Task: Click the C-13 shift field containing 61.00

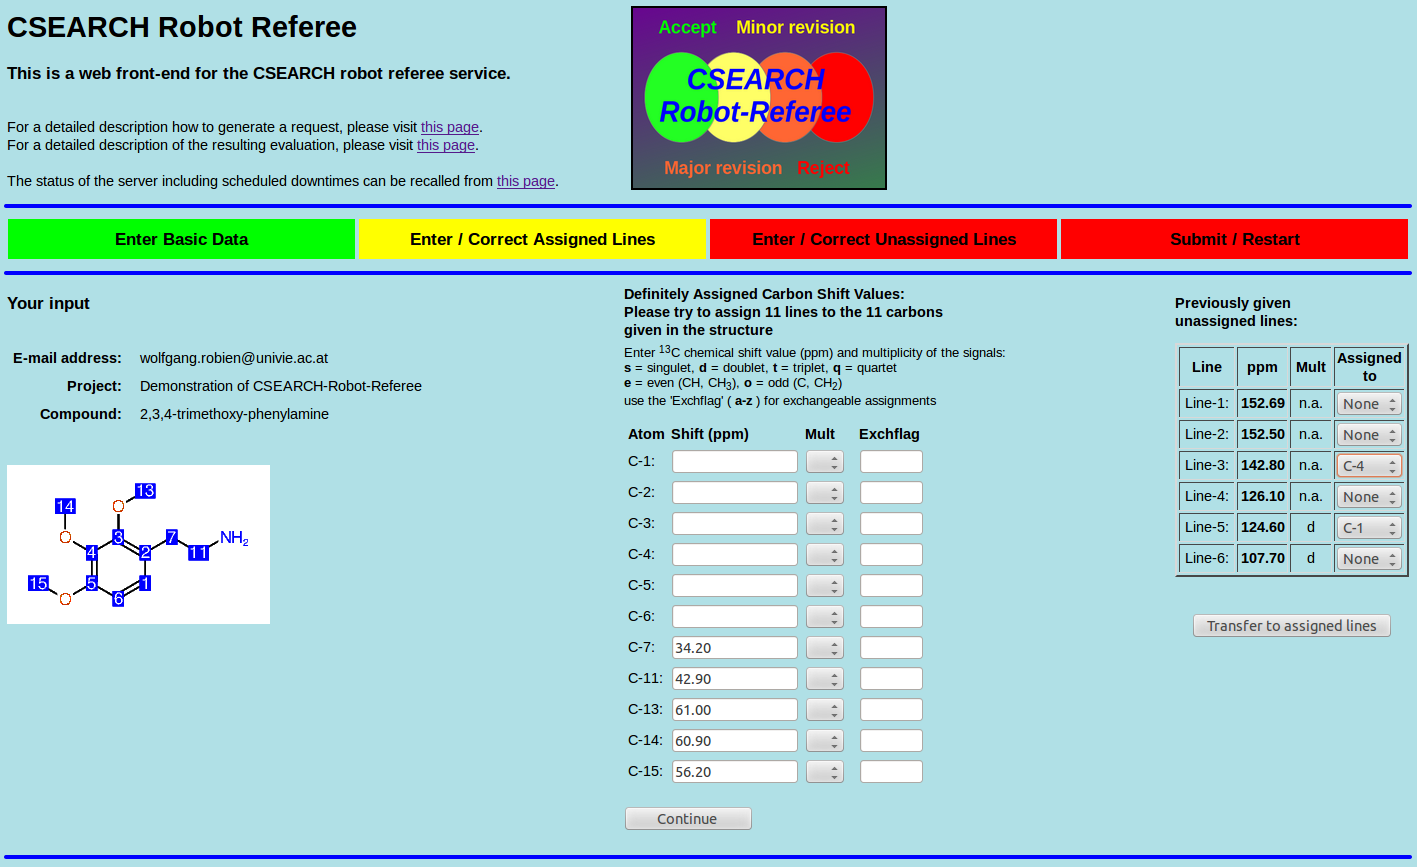Action: 735,710
